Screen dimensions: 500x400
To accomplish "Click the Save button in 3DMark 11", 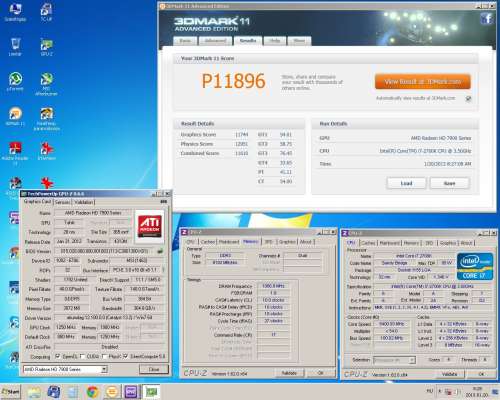I will 449,183.
